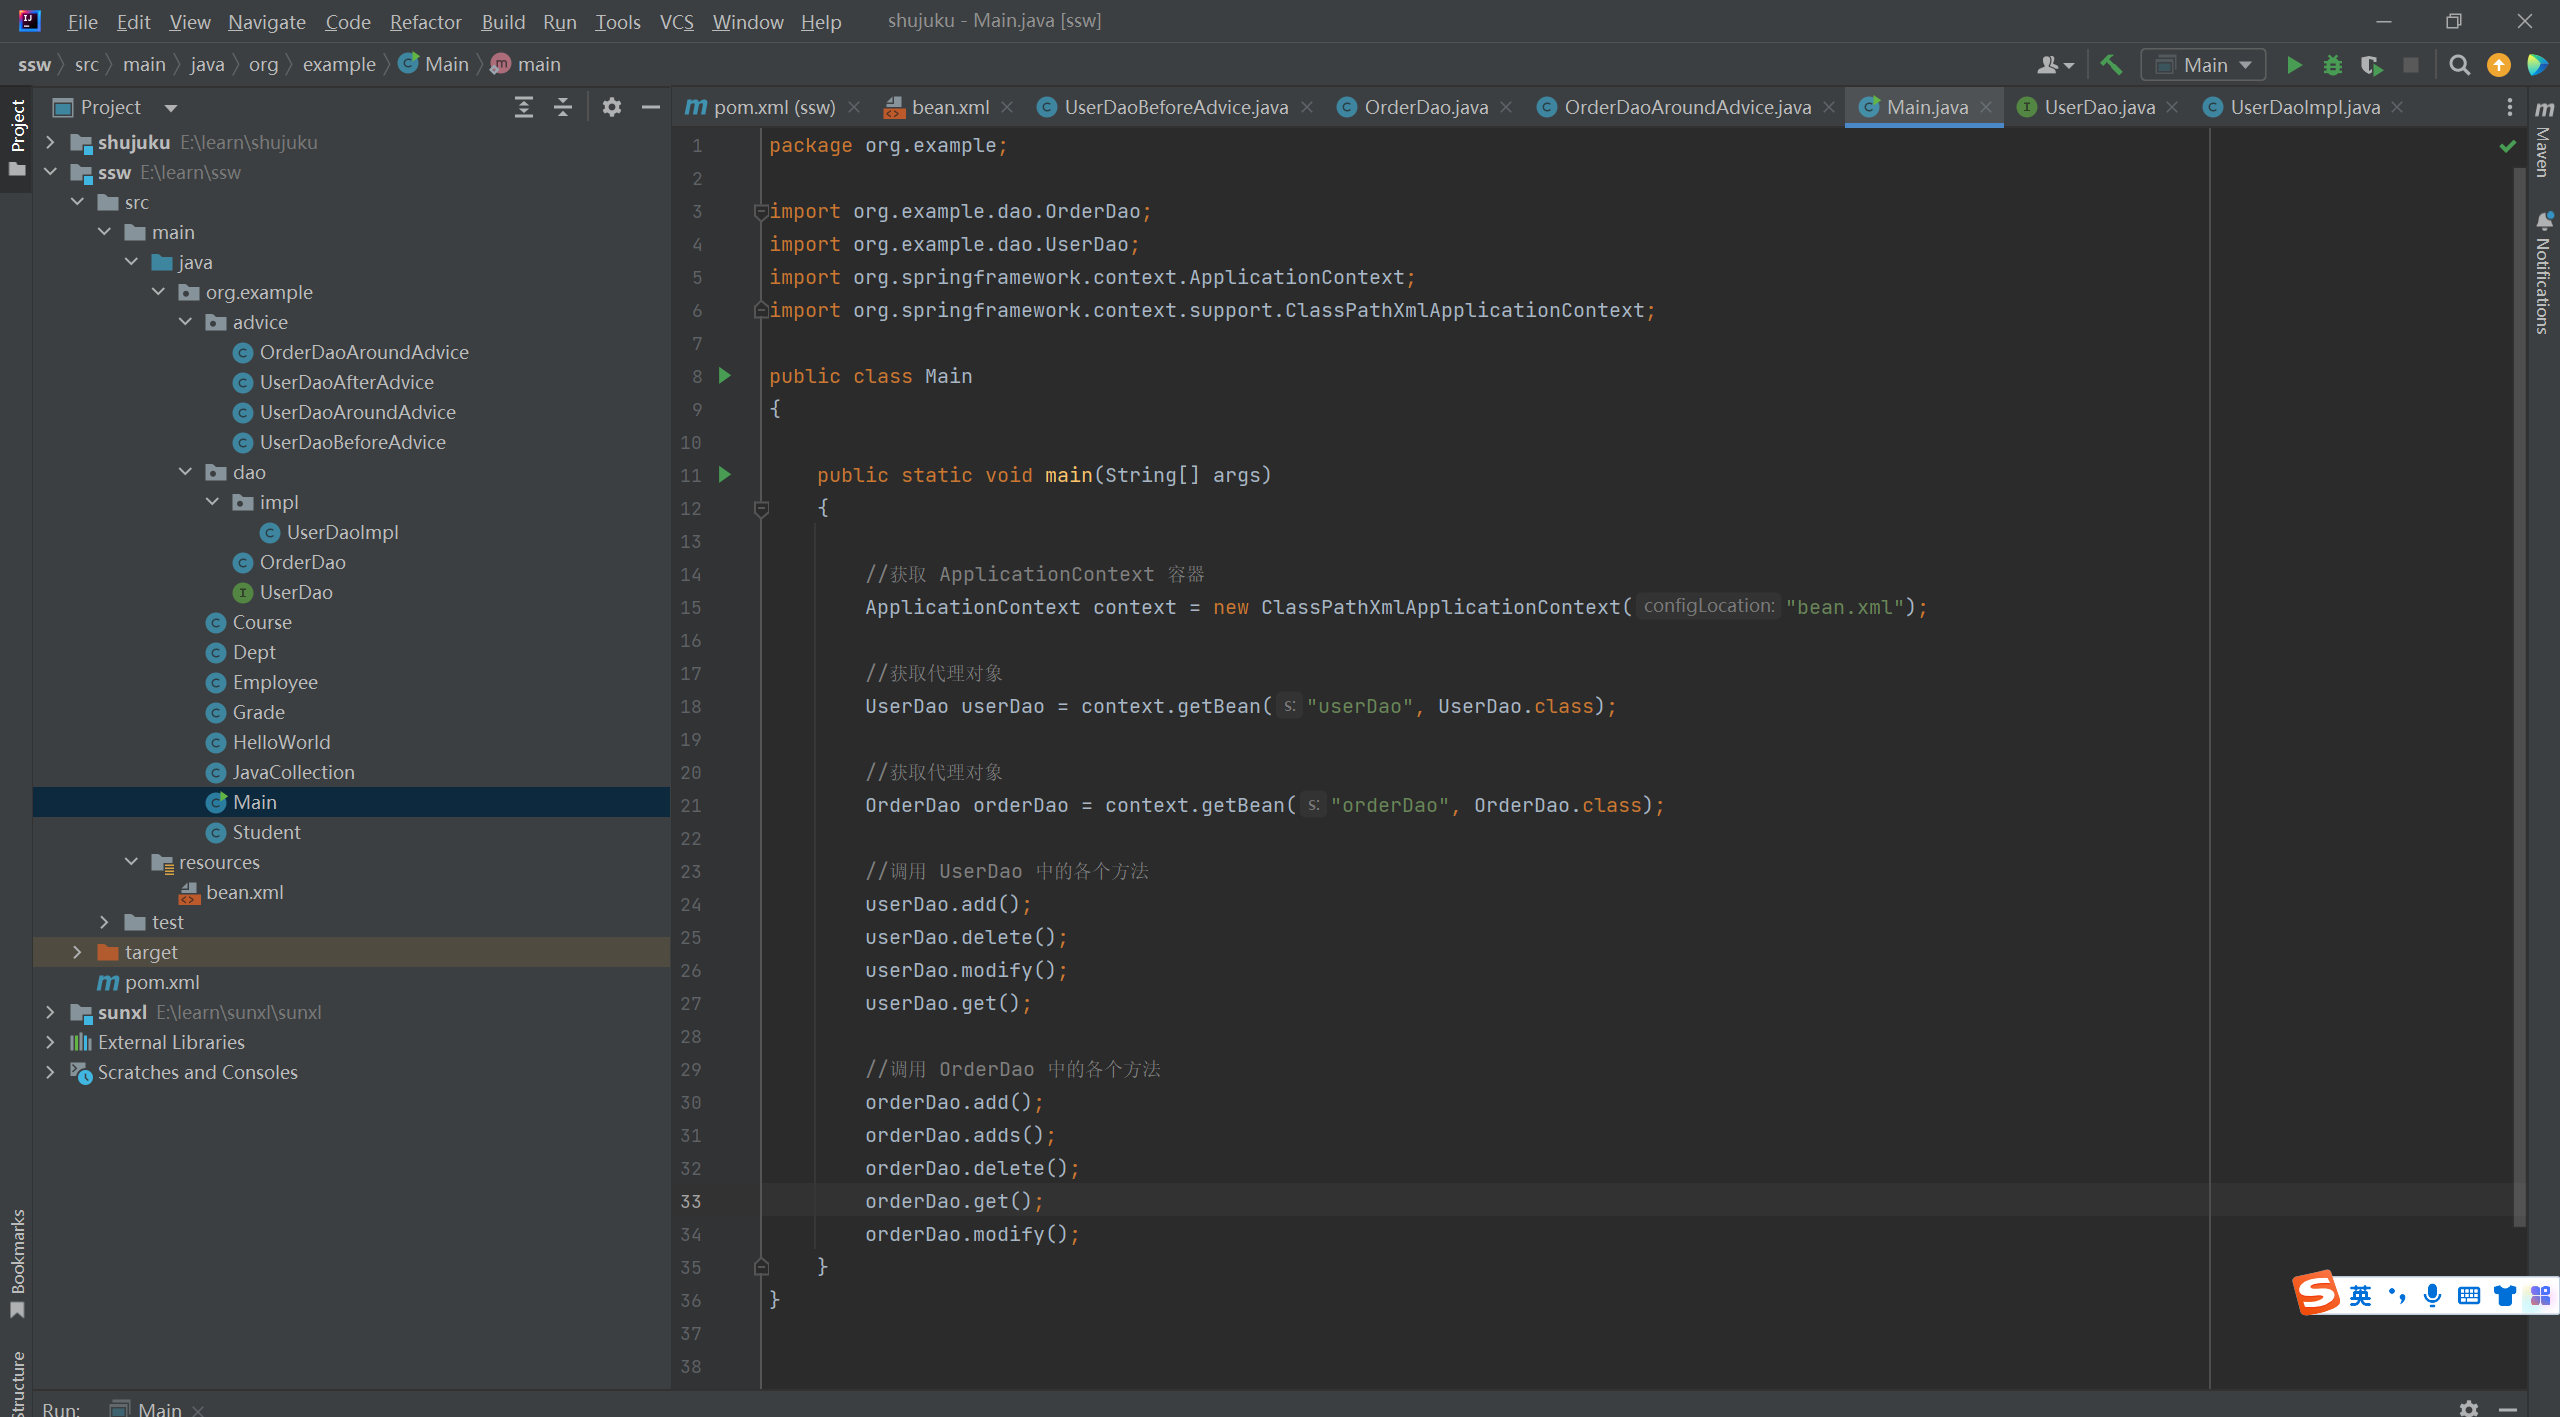Screen dimensions: 2560x1417
Task: Click the Build project hammer icon
Action: [x=2111, y=65]
